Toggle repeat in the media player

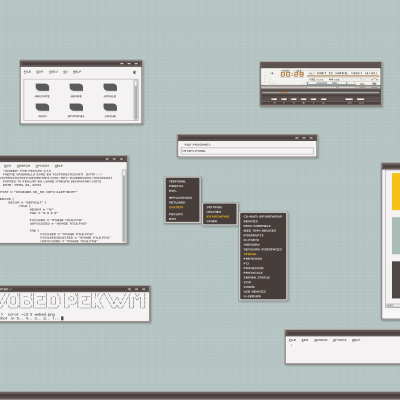tap(360, 99)
